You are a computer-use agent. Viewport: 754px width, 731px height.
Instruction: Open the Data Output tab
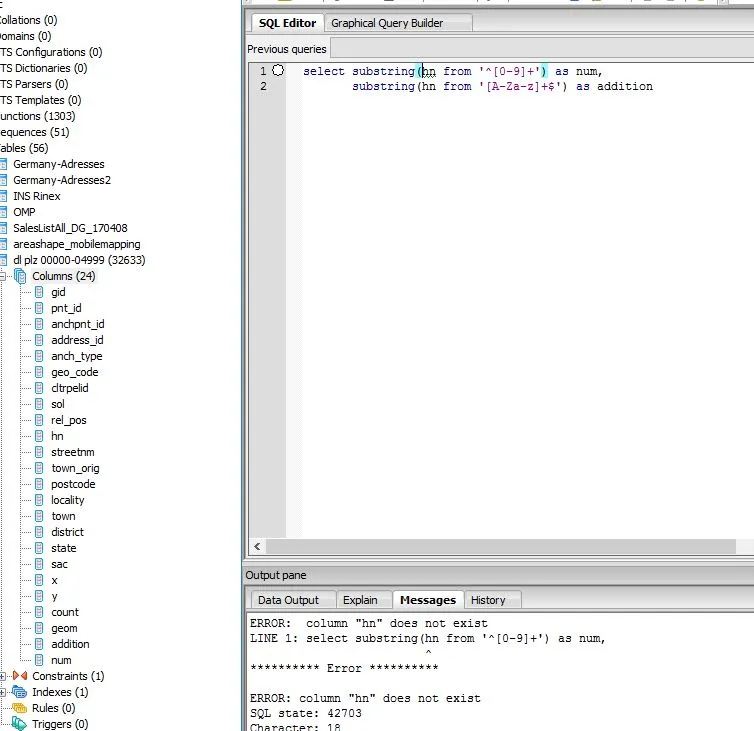point(288,600)
